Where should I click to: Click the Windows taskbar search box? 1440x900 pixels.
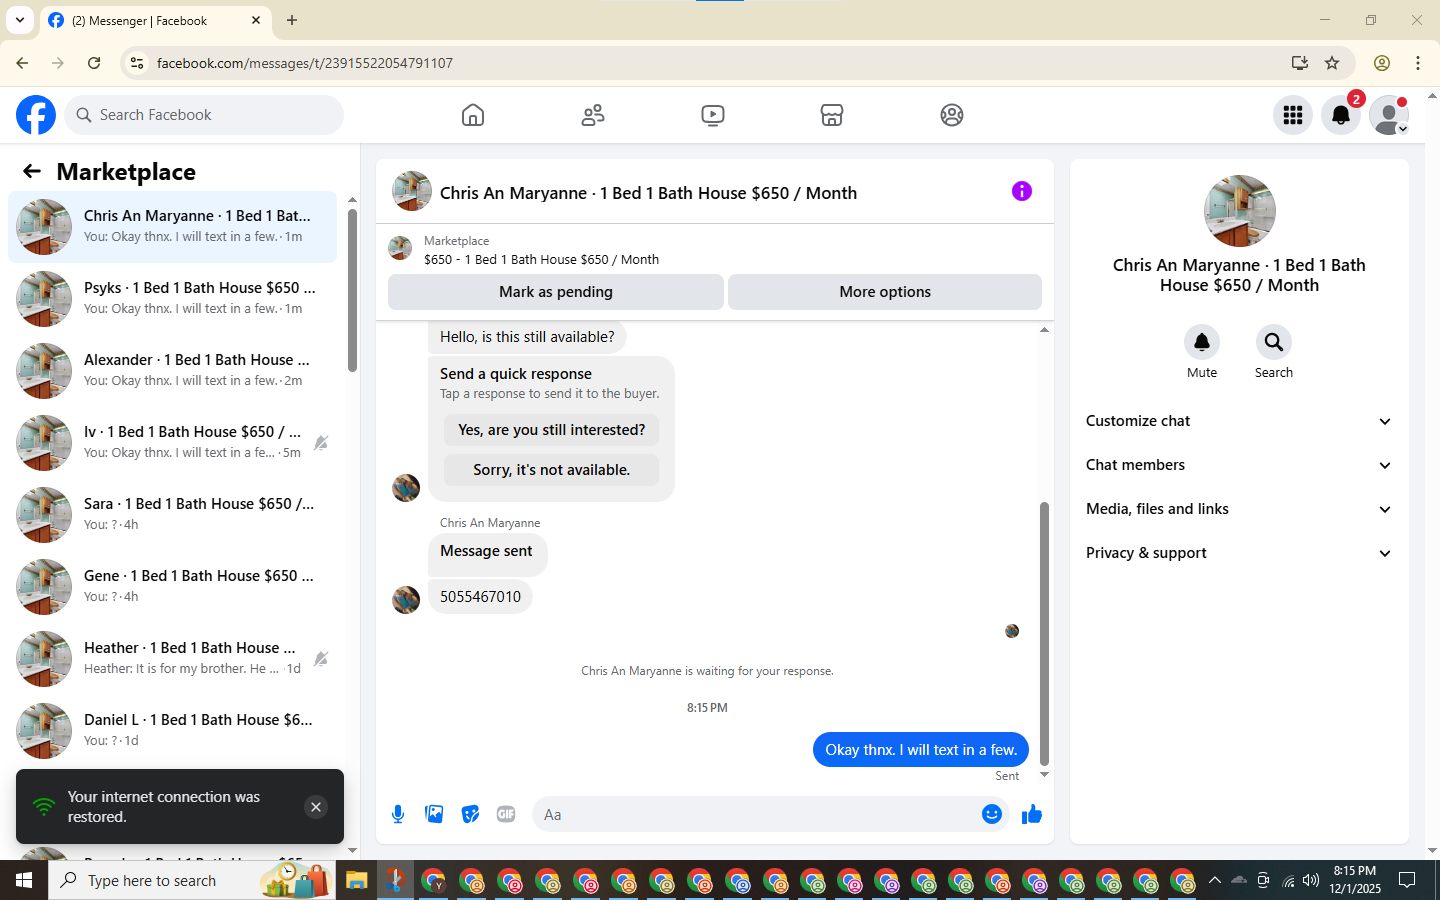[191, 880]
